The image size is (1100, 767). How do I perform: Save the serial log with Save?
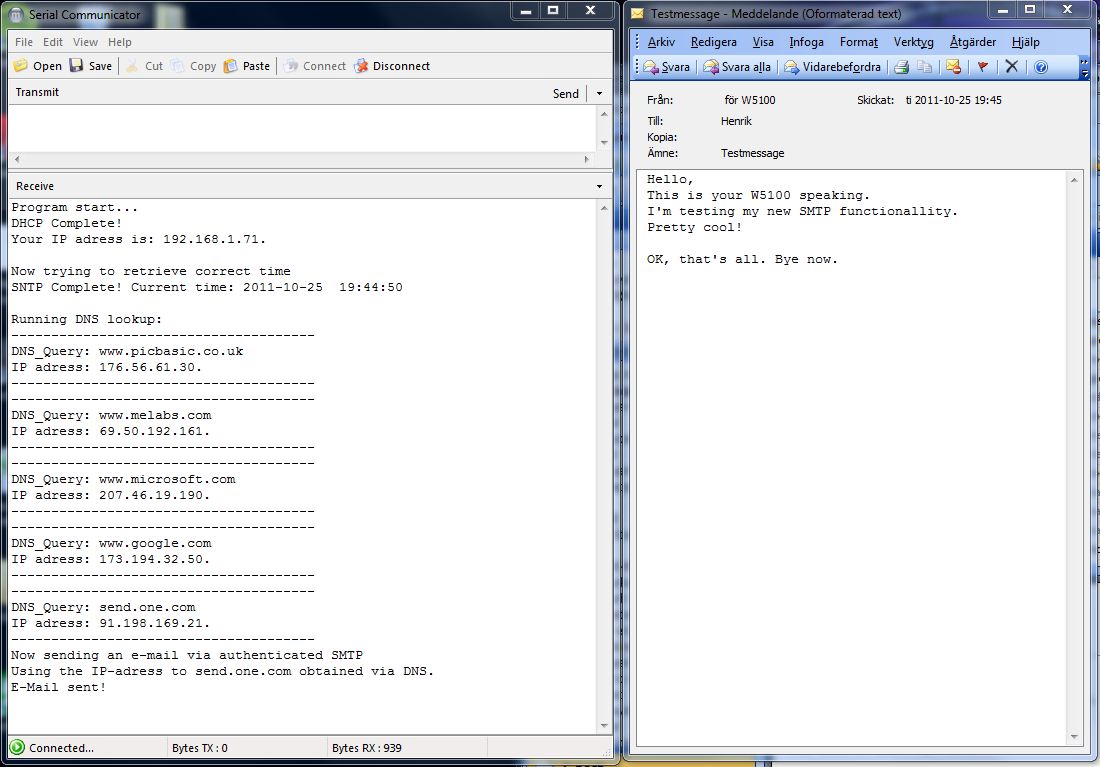point(90,66)
